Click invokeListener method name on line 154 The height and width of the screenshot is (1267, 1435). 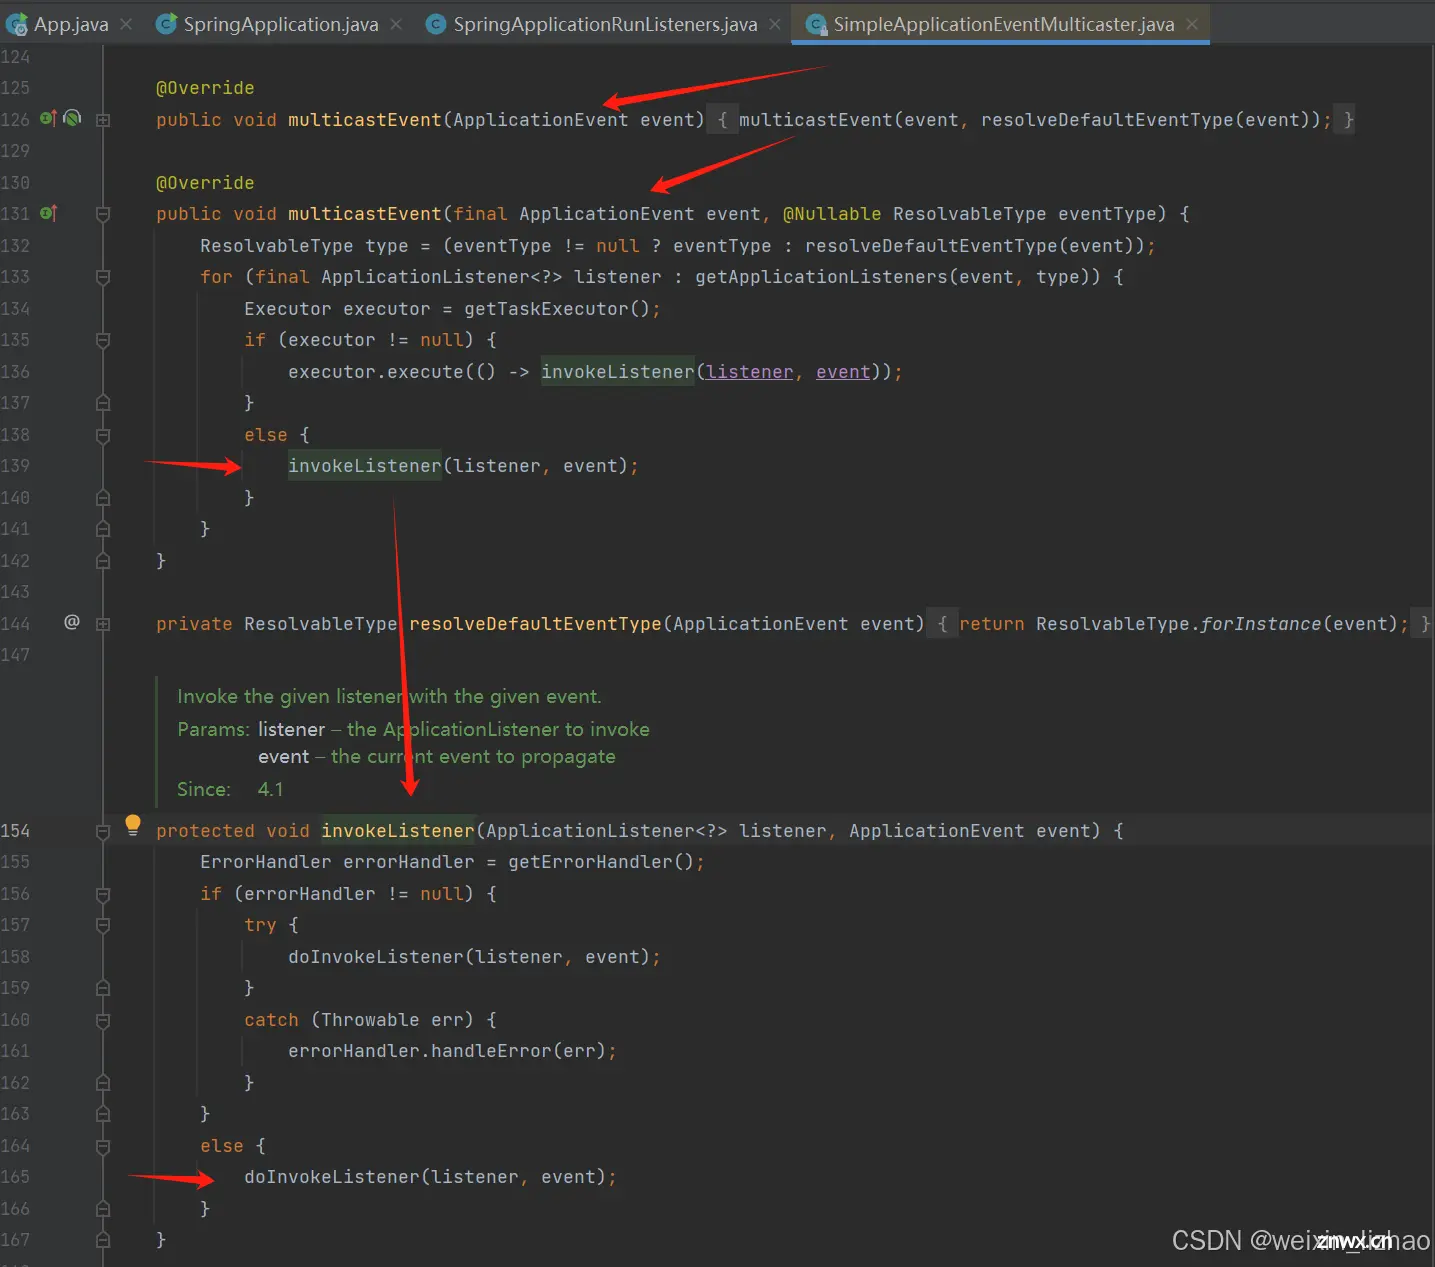(397, 830)
